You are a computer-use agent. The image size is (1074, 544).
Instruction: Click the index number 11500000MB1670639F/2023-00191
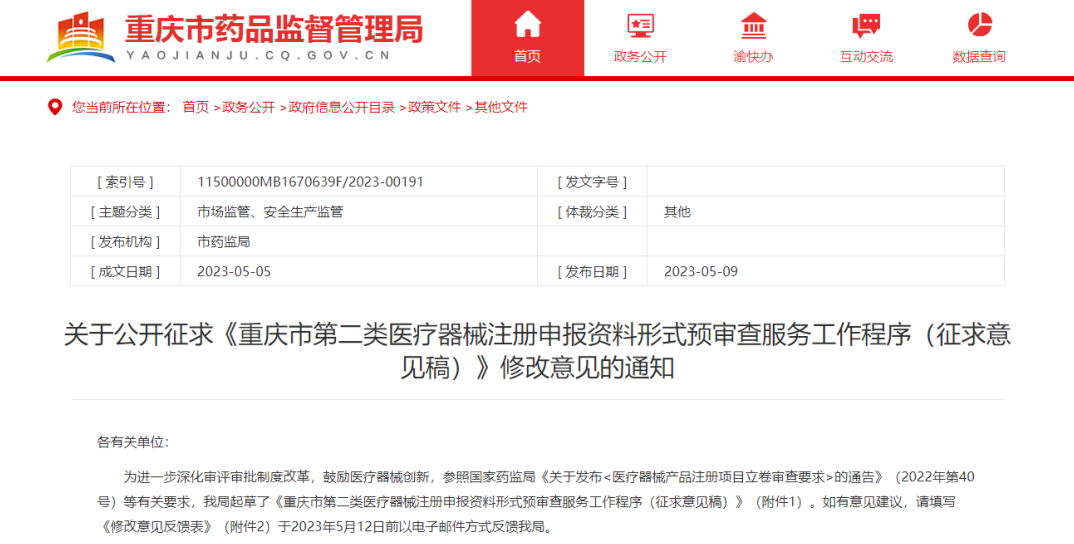[310, 182]
